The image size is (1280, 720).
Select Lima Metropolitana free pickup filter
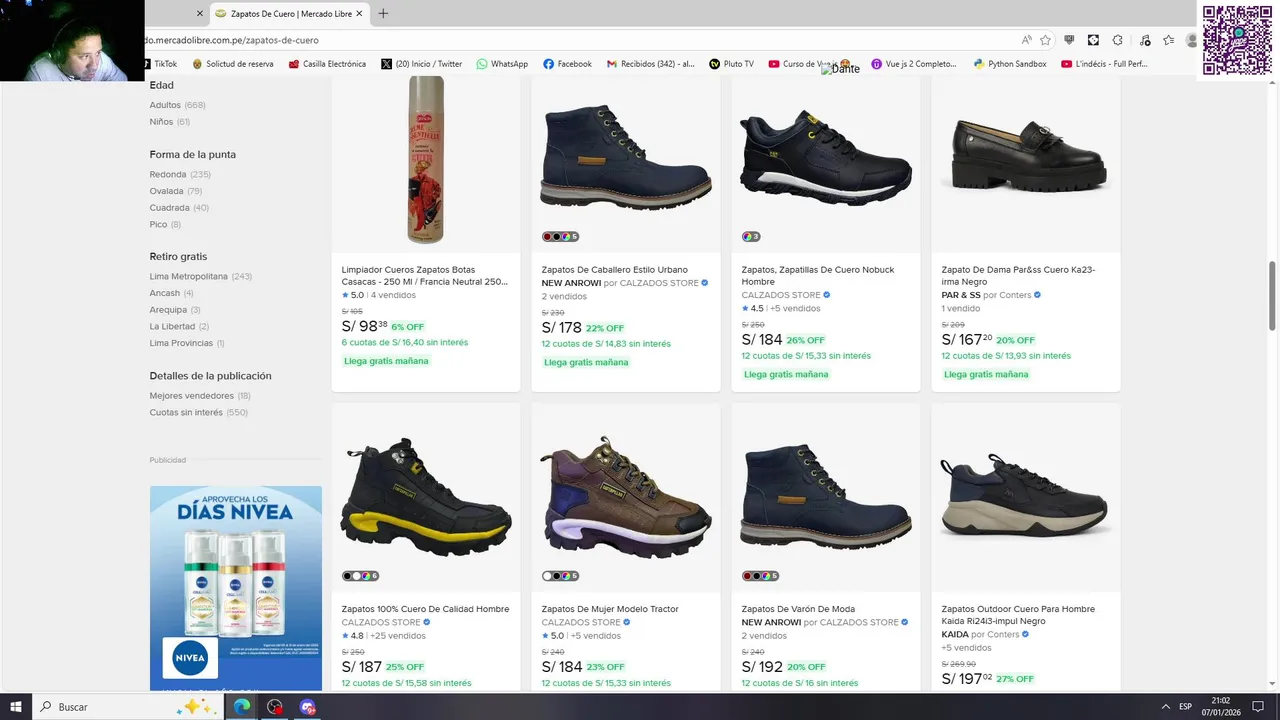point(189,276)
